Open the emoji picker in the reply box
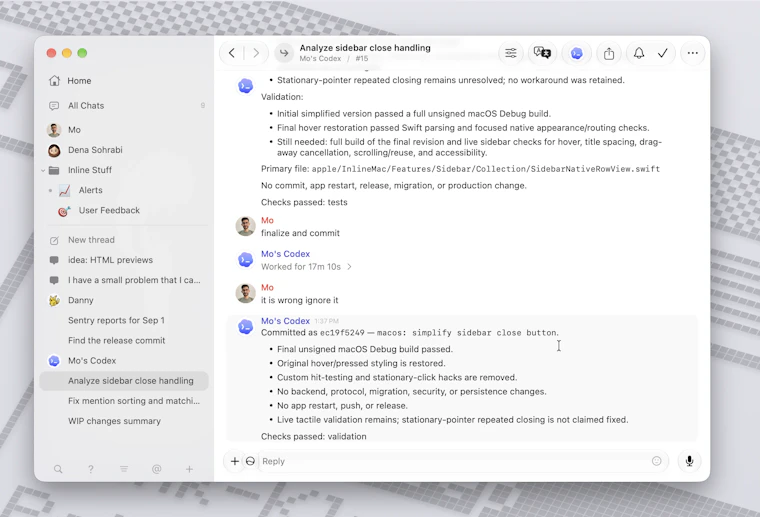Image resolution: width=760 pixels, height=517 pixels. tap(657, 461)
